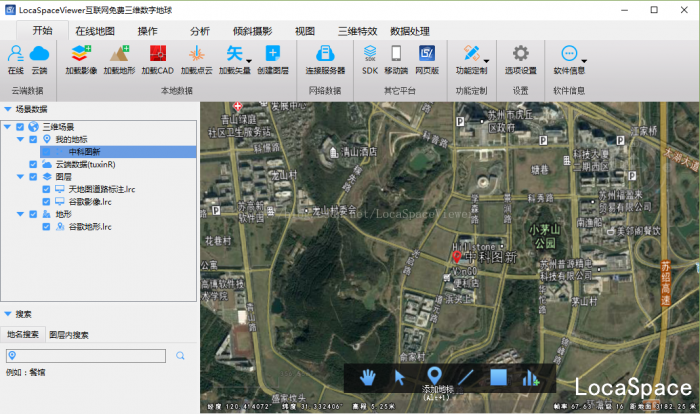Select 天地图道路标注.lrc tree row

click(102, 189)
